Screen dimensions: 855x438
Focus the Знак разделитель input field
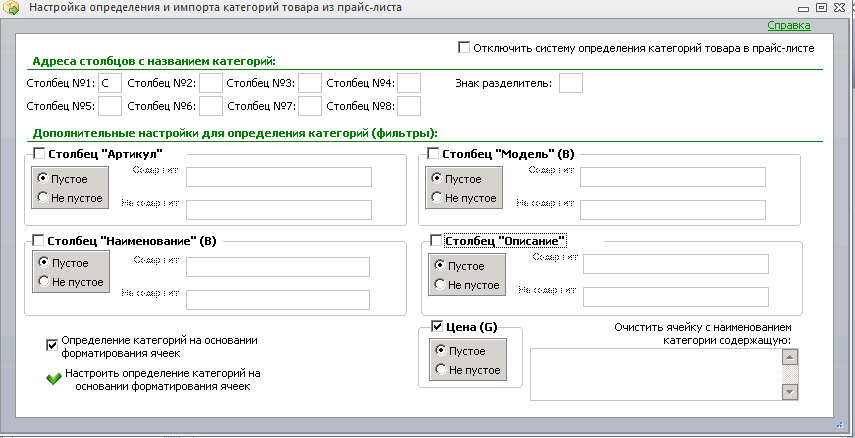(x=571, y=83)
